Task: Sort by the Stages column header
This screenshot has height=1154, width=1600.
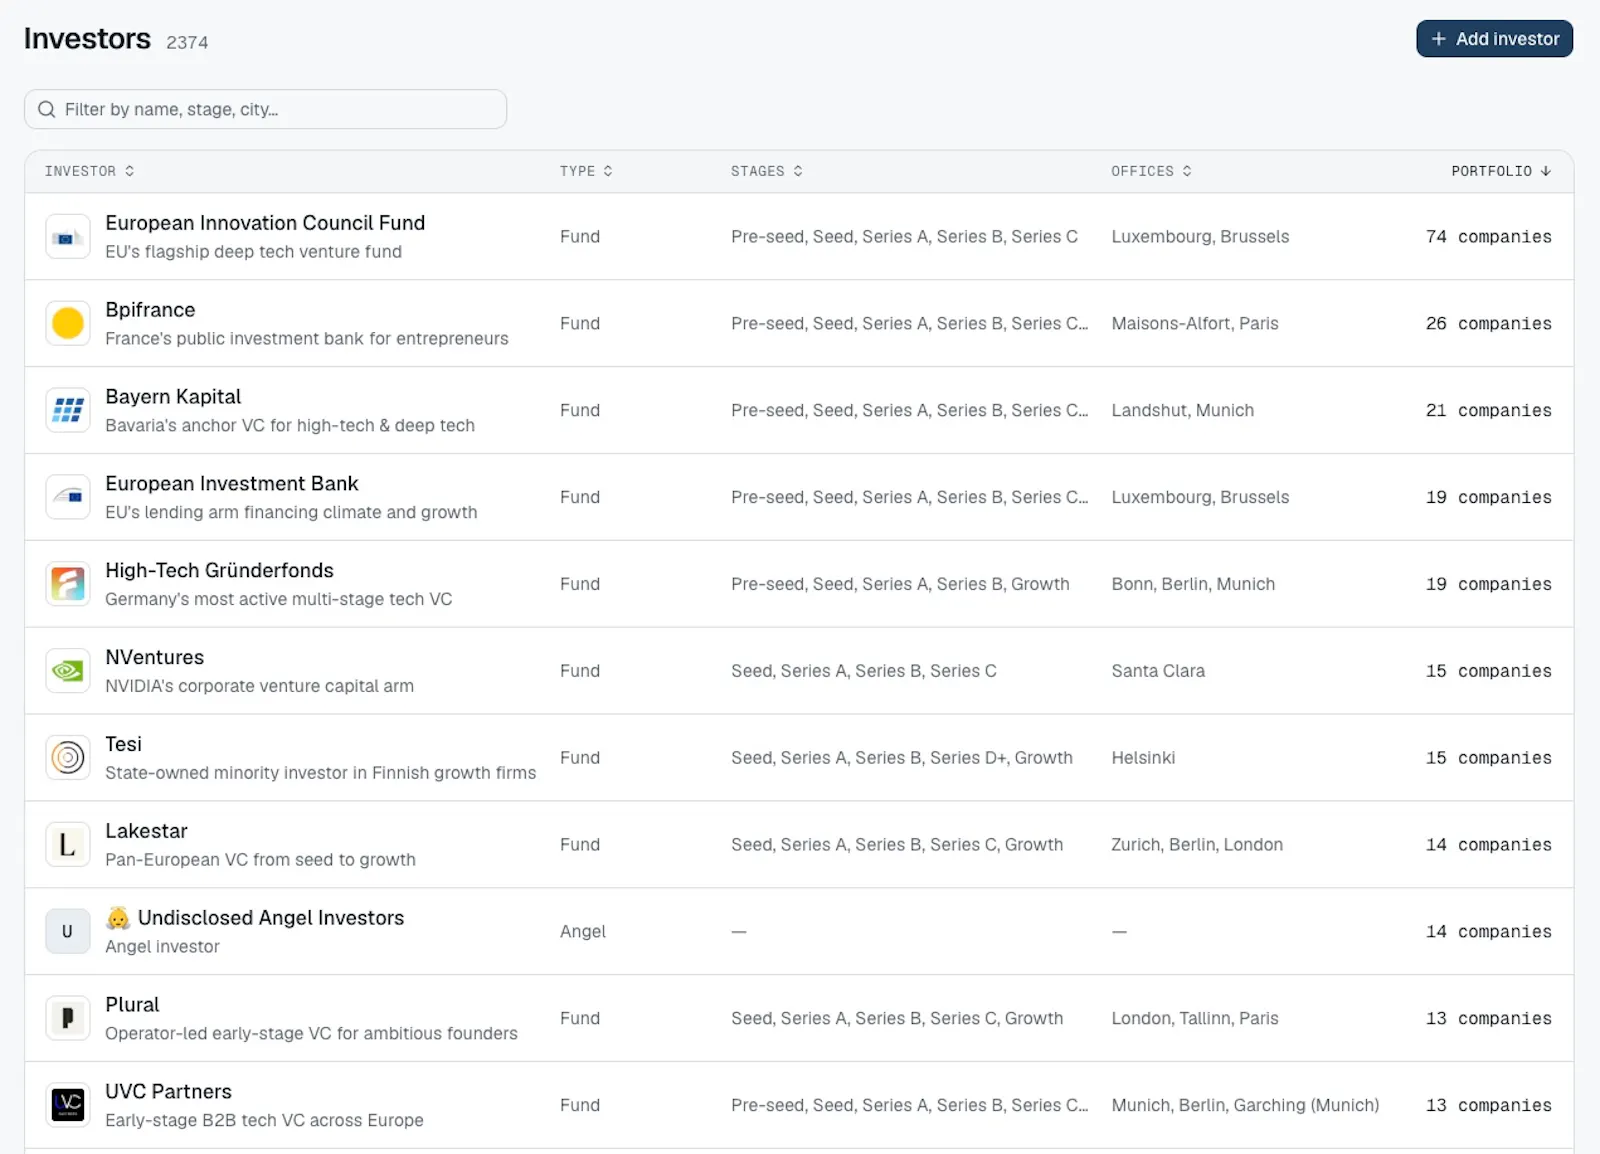Action: pyautogui.click(x=767, y=171)
